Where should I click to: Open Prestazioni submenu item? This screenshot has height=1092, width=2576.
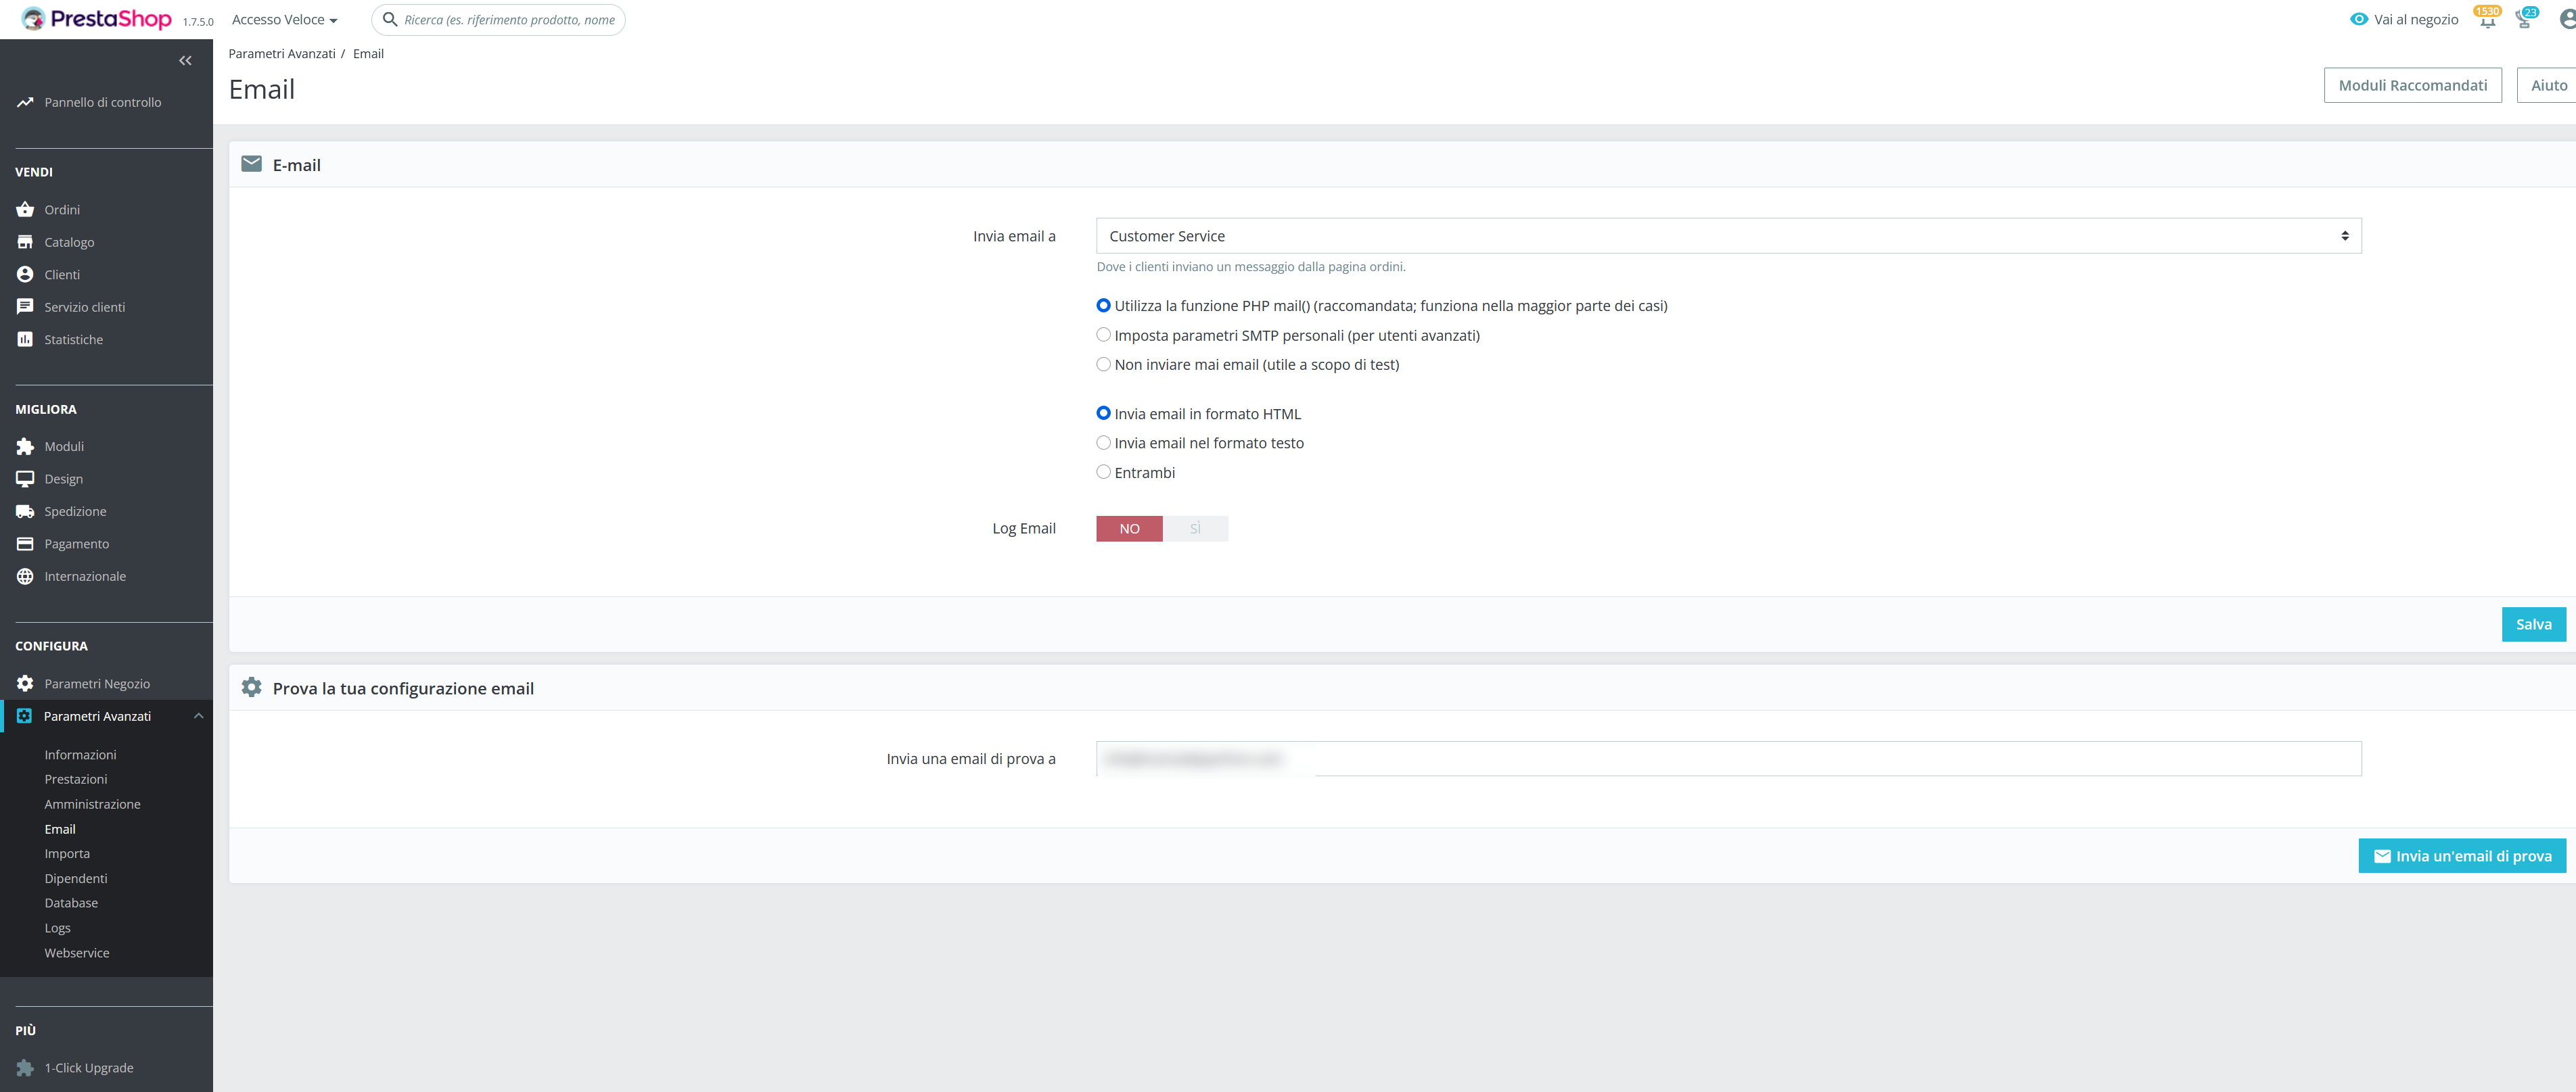[x=76, y=779]
